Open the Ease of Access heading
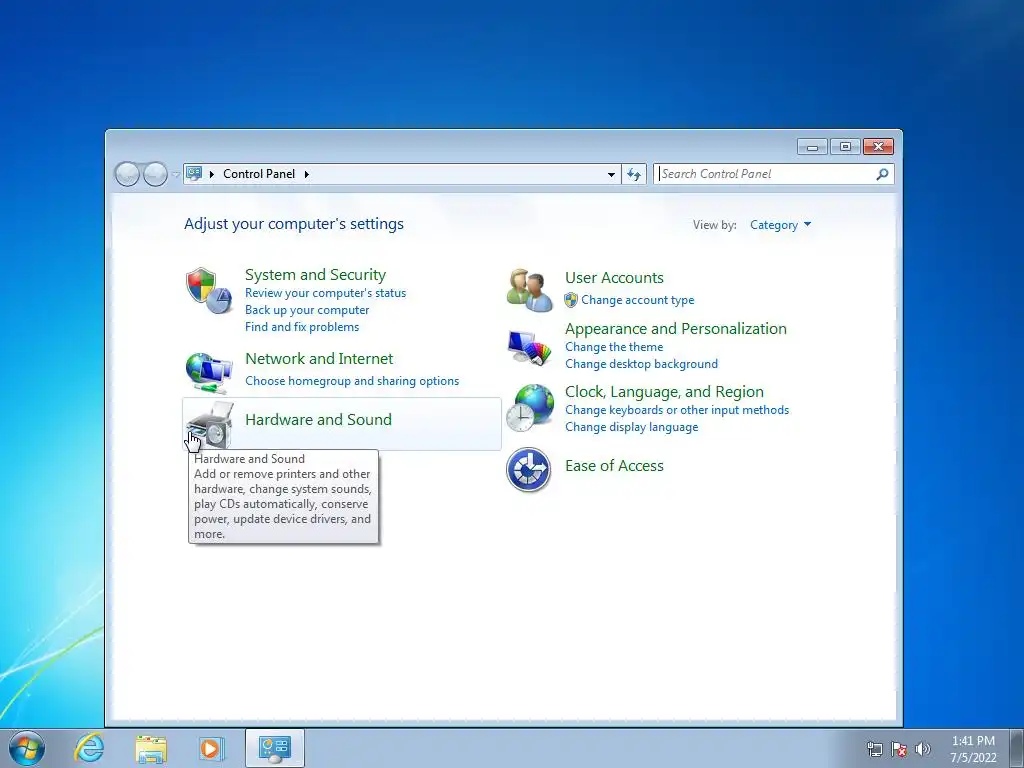The width and height of the screenshot is (1024, 768). coord(614,466)
